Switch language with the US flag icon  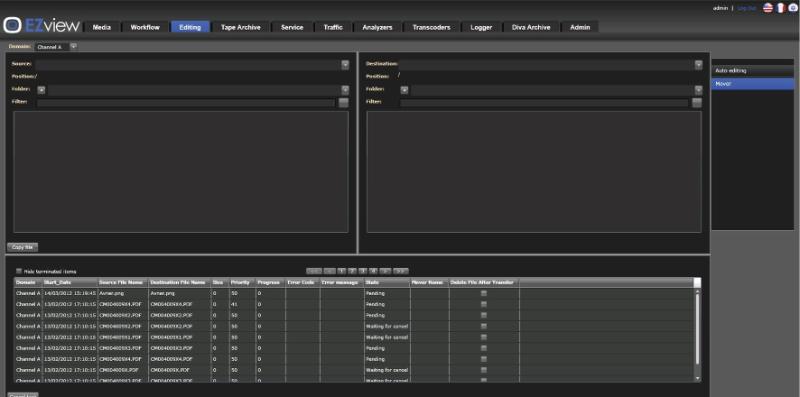pos(768,8)
